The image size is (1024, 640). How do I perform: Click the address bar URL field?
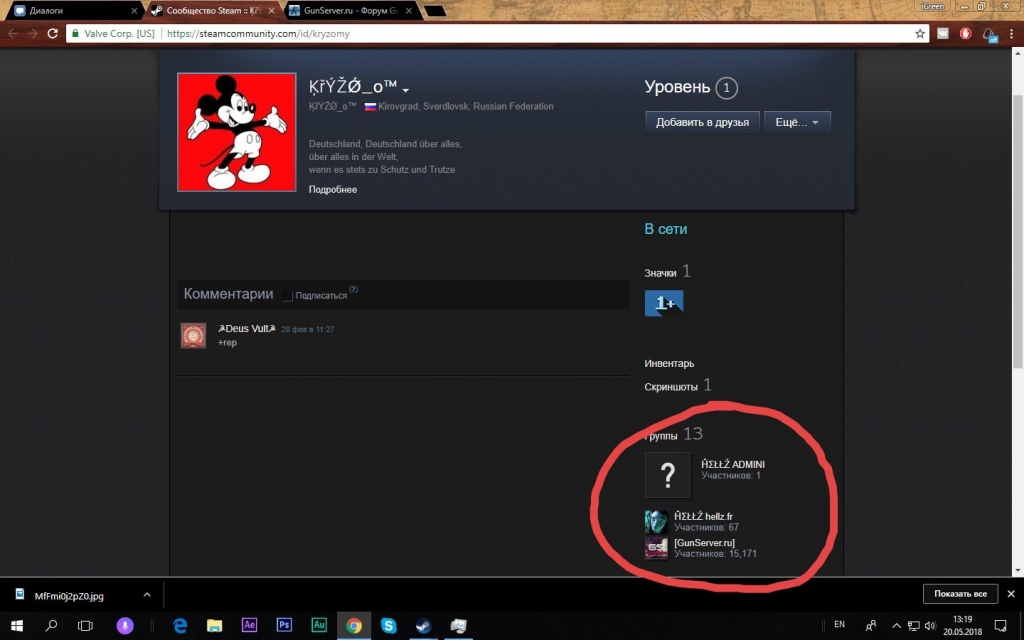click(x=540, y=33)
